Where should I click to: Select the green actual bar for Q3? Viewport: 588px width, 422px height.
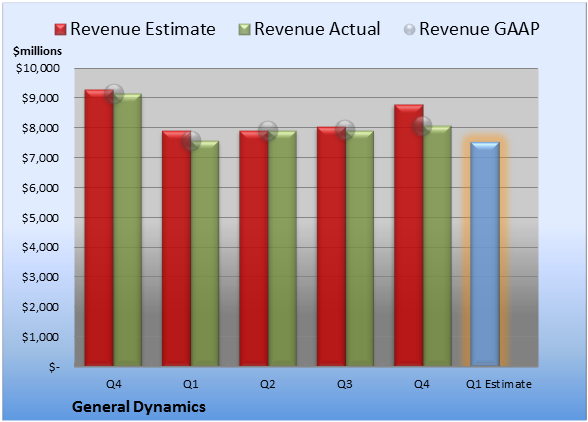tap(360, 248)
